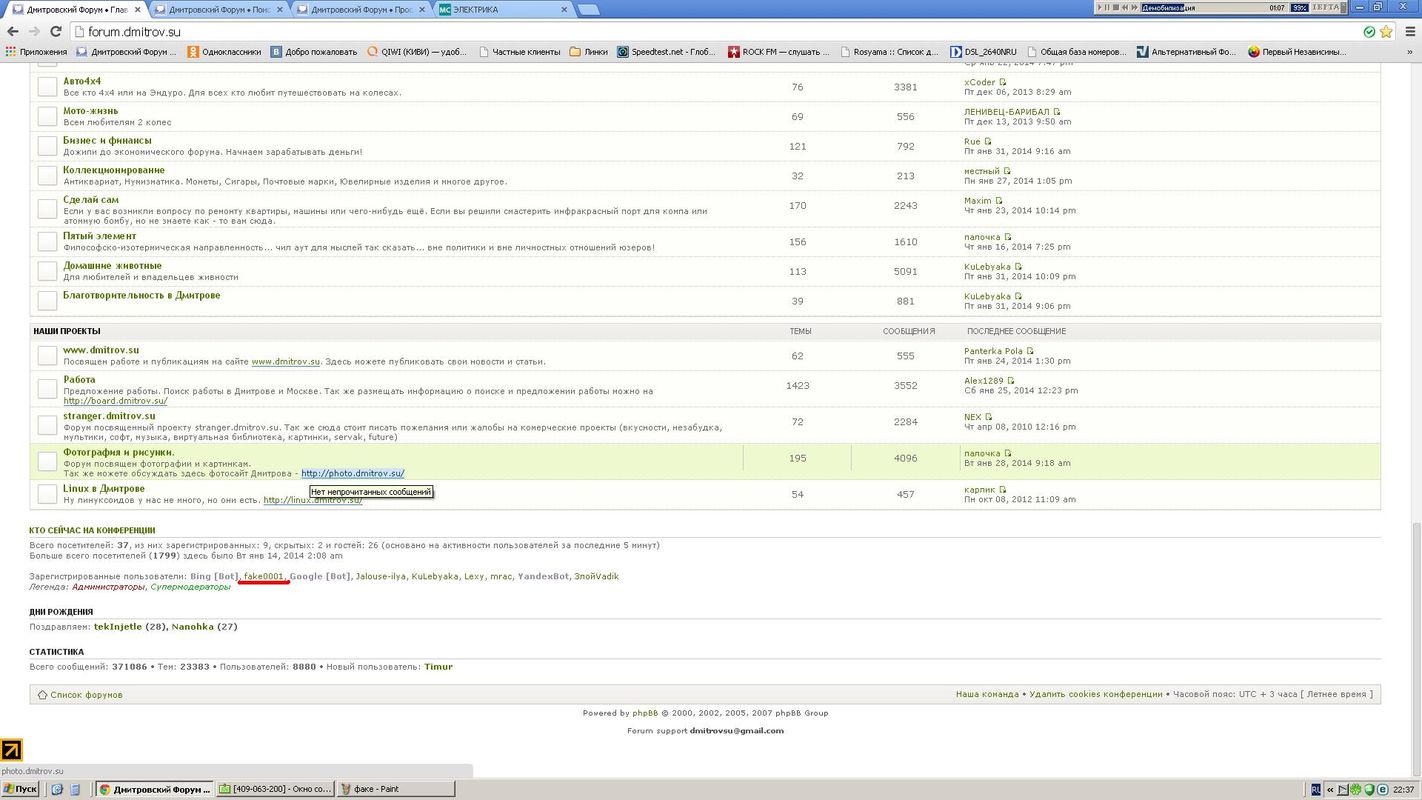Open the Бизнес и финансы forum
Screen dimensions: 1422x800
tap(107, 141)
